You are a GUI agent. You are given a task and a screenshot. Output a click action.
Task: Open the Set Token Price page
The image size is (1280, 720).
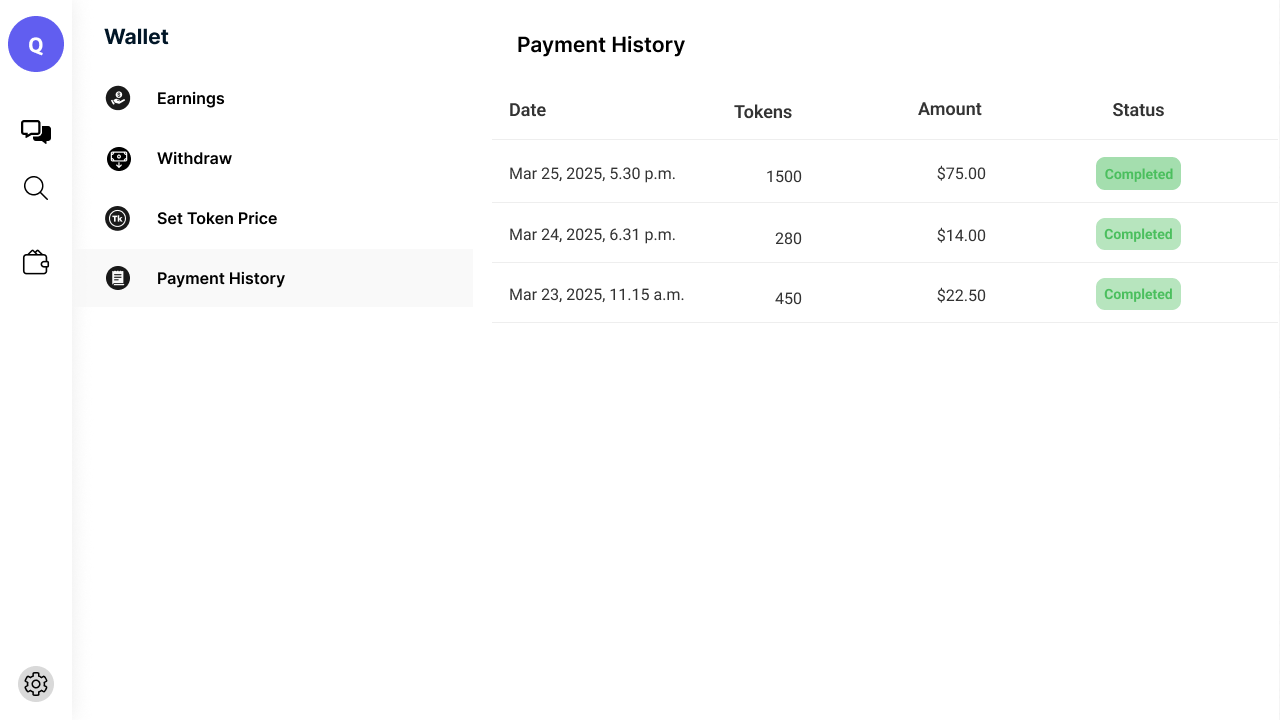coord(217,218)
